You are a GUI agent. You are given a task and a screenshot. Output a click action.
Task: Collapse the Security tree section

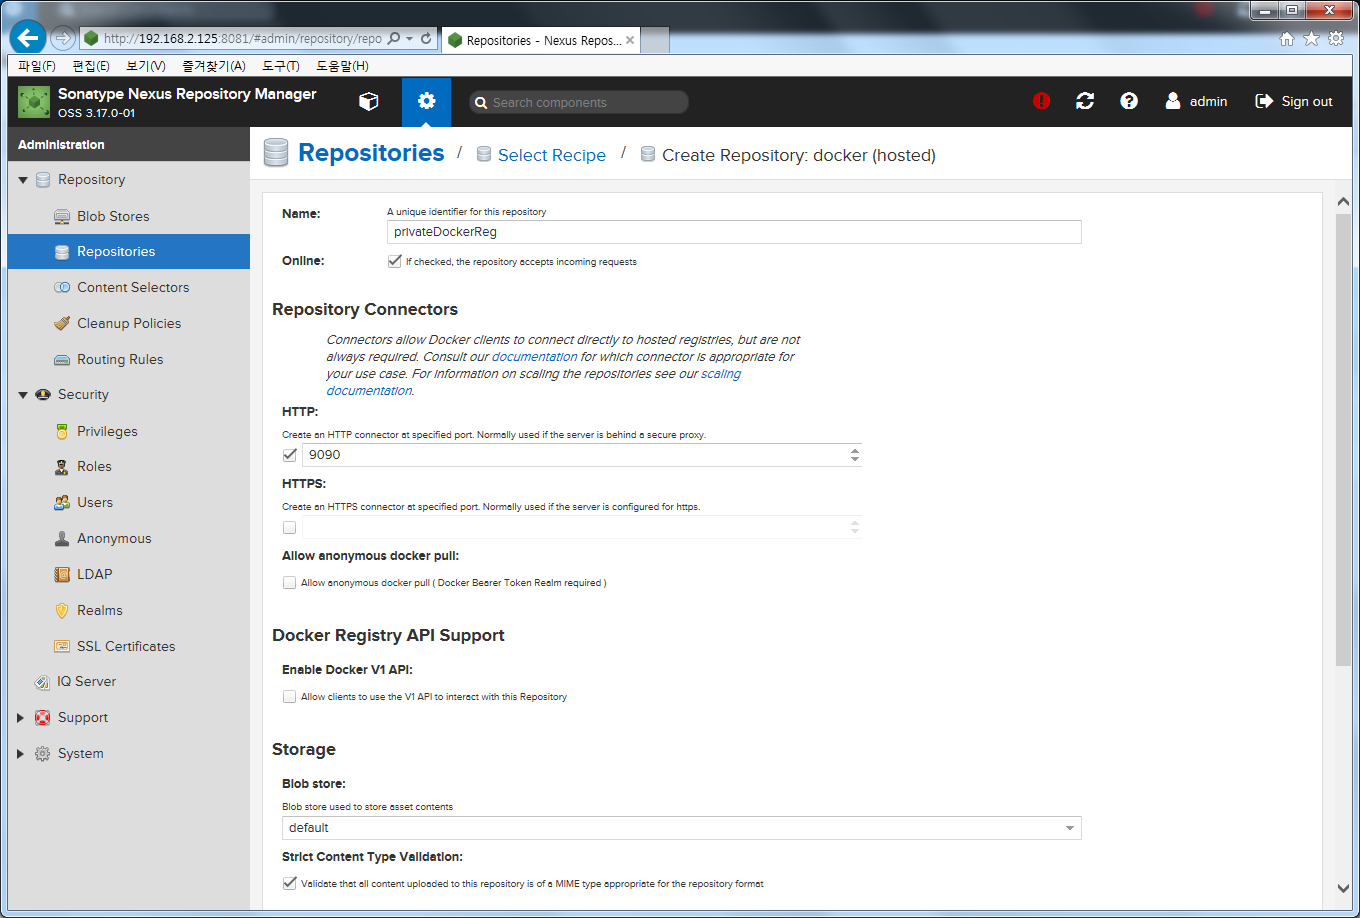(23, 395)
